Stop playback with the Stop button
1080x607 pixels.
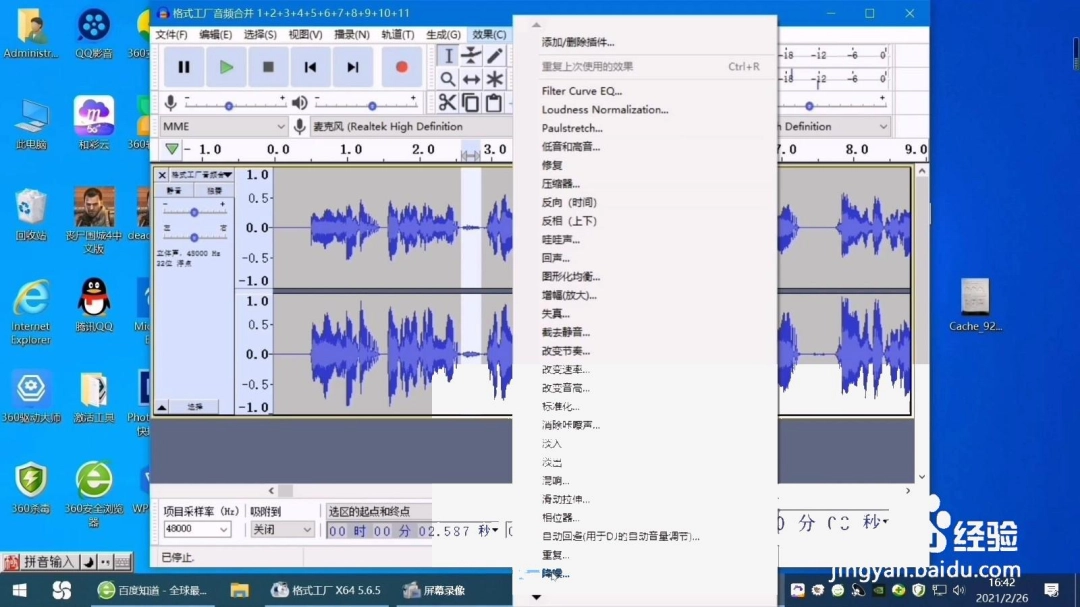[x=268, y=67]
